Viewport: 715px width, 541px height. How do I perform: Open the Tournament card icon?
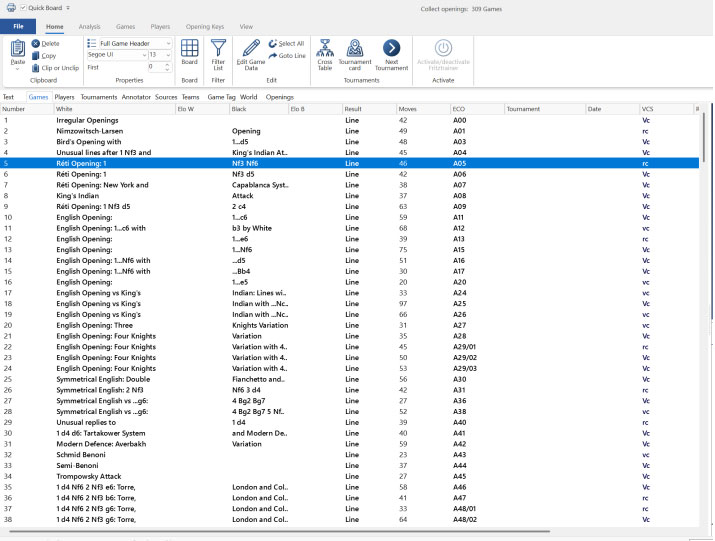tap(354, 48)
